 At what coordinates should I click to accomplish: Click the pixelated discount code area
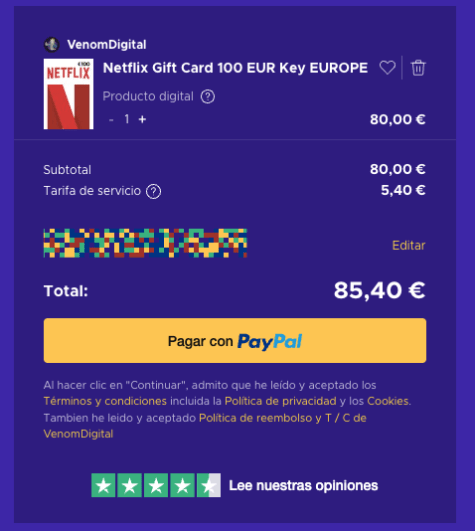(x=145, y=243)
